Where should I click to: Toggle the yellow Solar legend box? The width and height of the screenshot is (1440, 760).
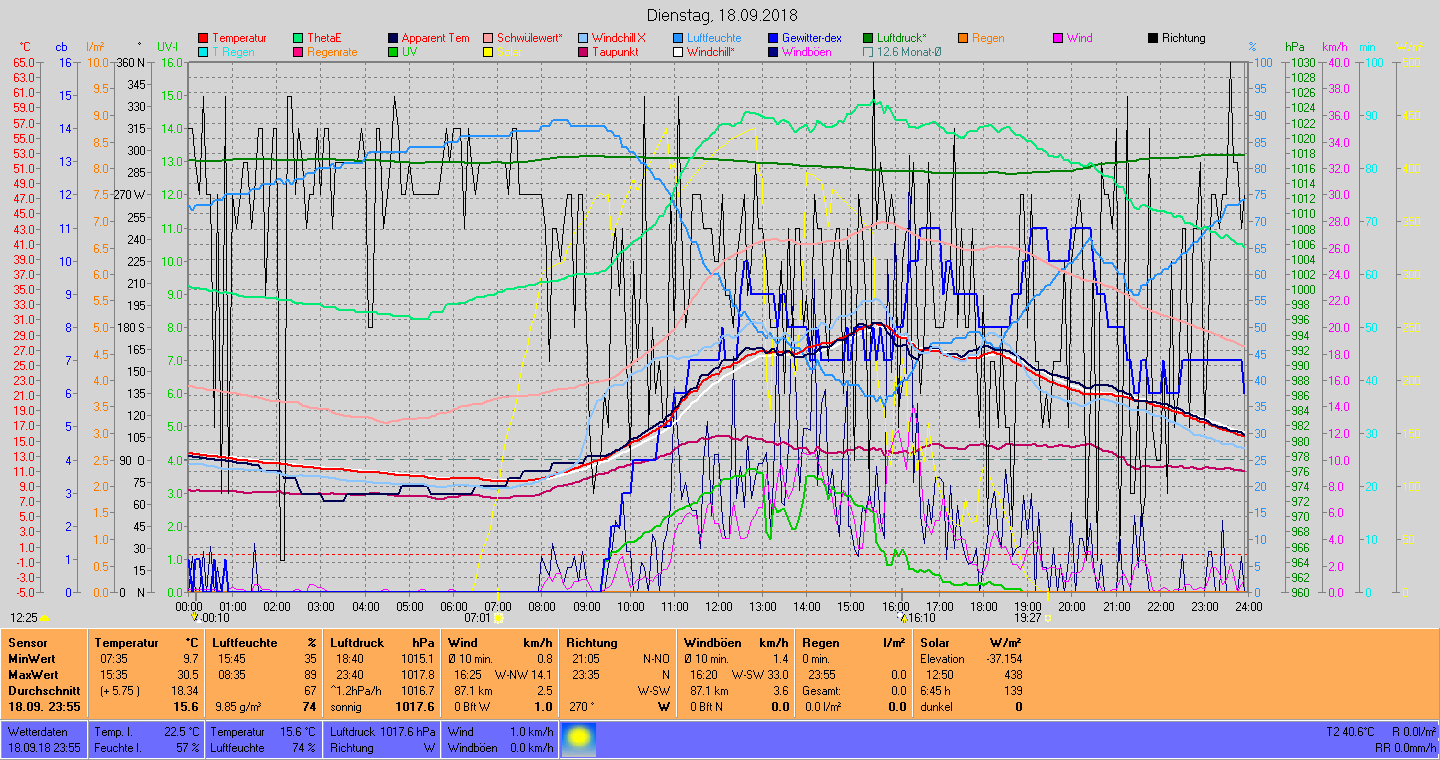(488, 52)
